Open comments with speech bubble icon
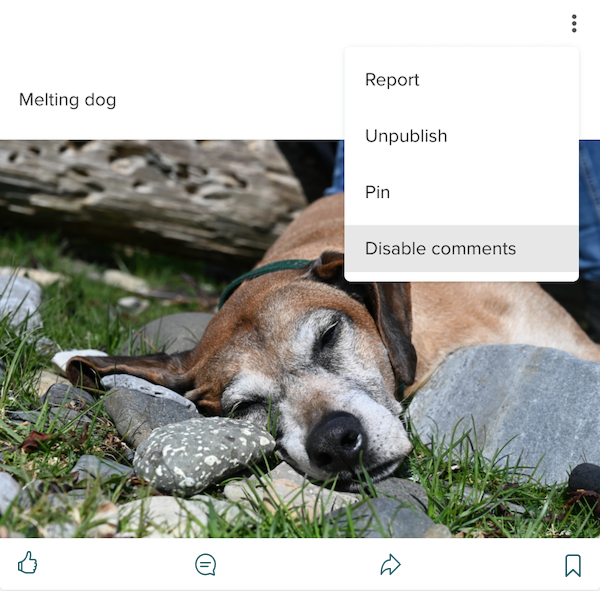600x591 pixels. pyautogui.click(x=206, y=564)
